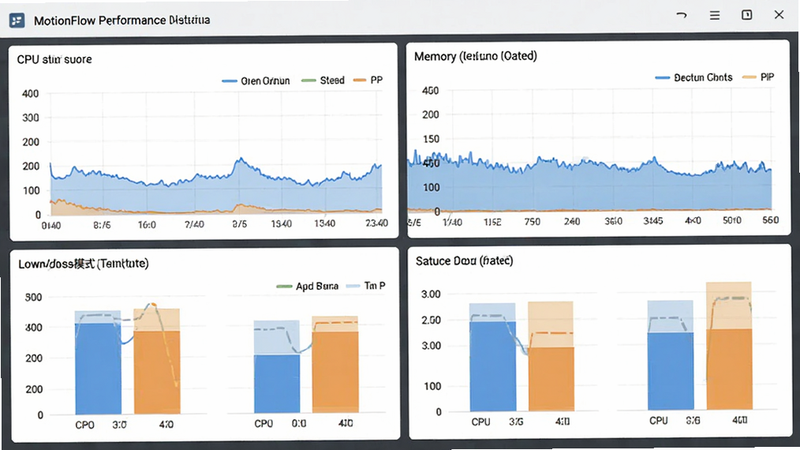
Task: Click the '3145' x-axis label in Memory chart
Action: tap(653, 221)
